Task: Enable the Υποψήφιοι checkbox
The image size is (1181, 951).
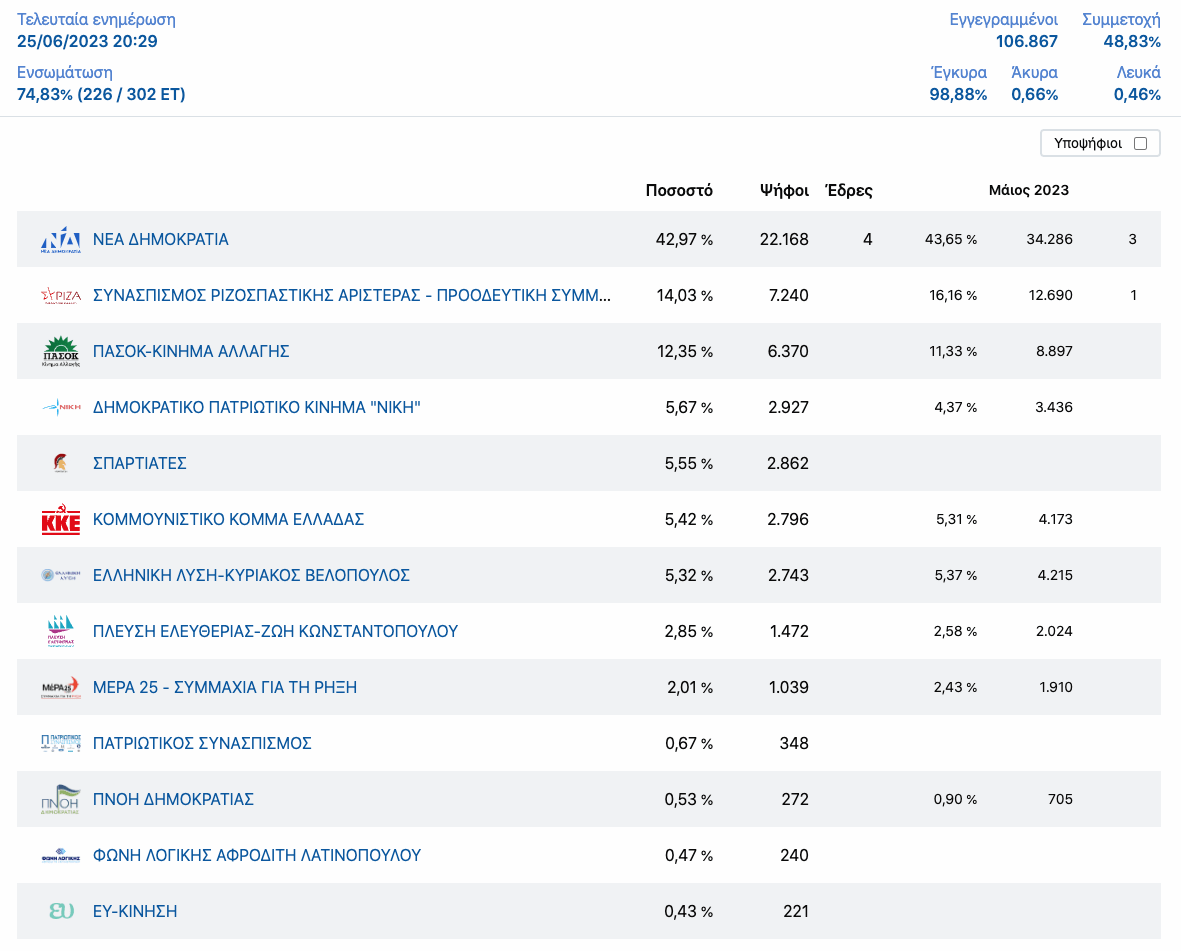Action: (1140, 143)
